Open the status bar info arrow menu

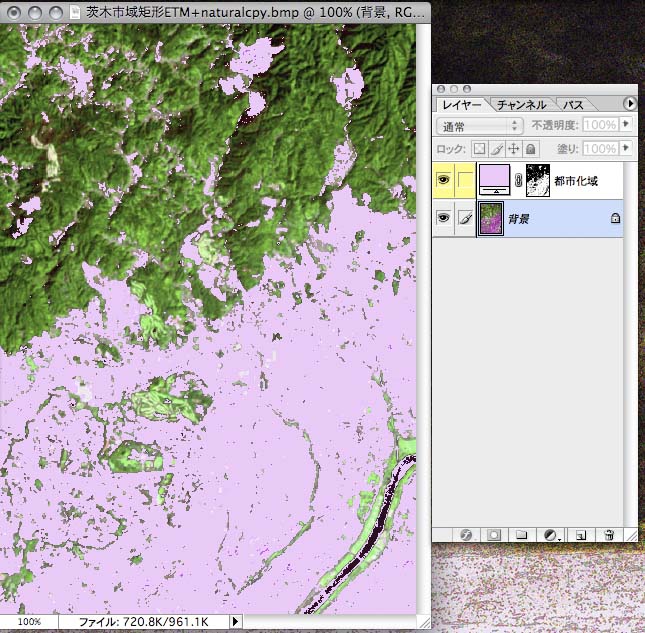[235, 621]
